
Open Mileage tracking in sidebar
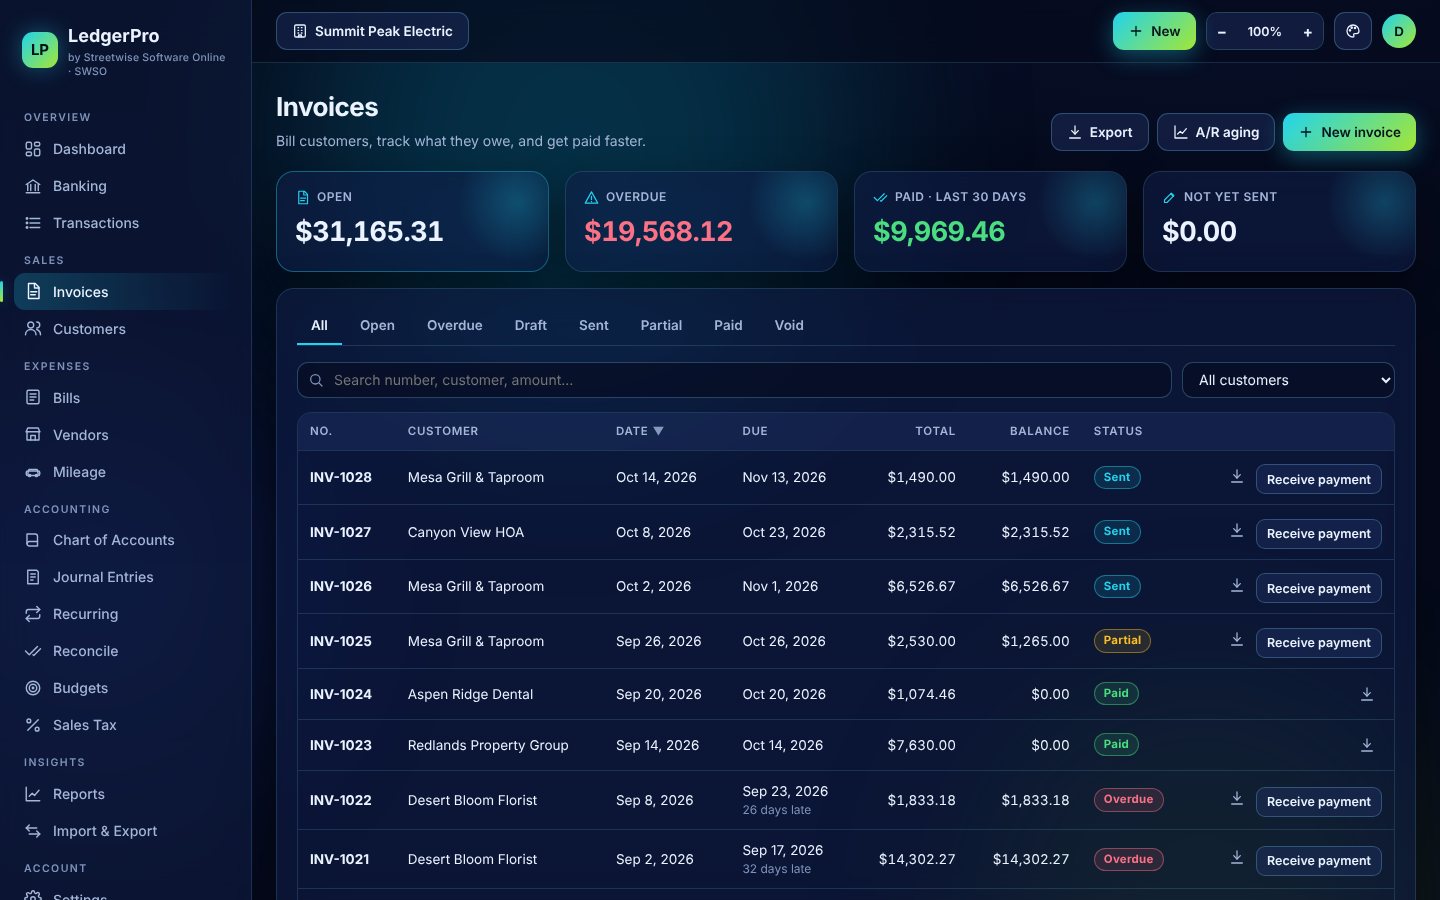click(125, 472)
